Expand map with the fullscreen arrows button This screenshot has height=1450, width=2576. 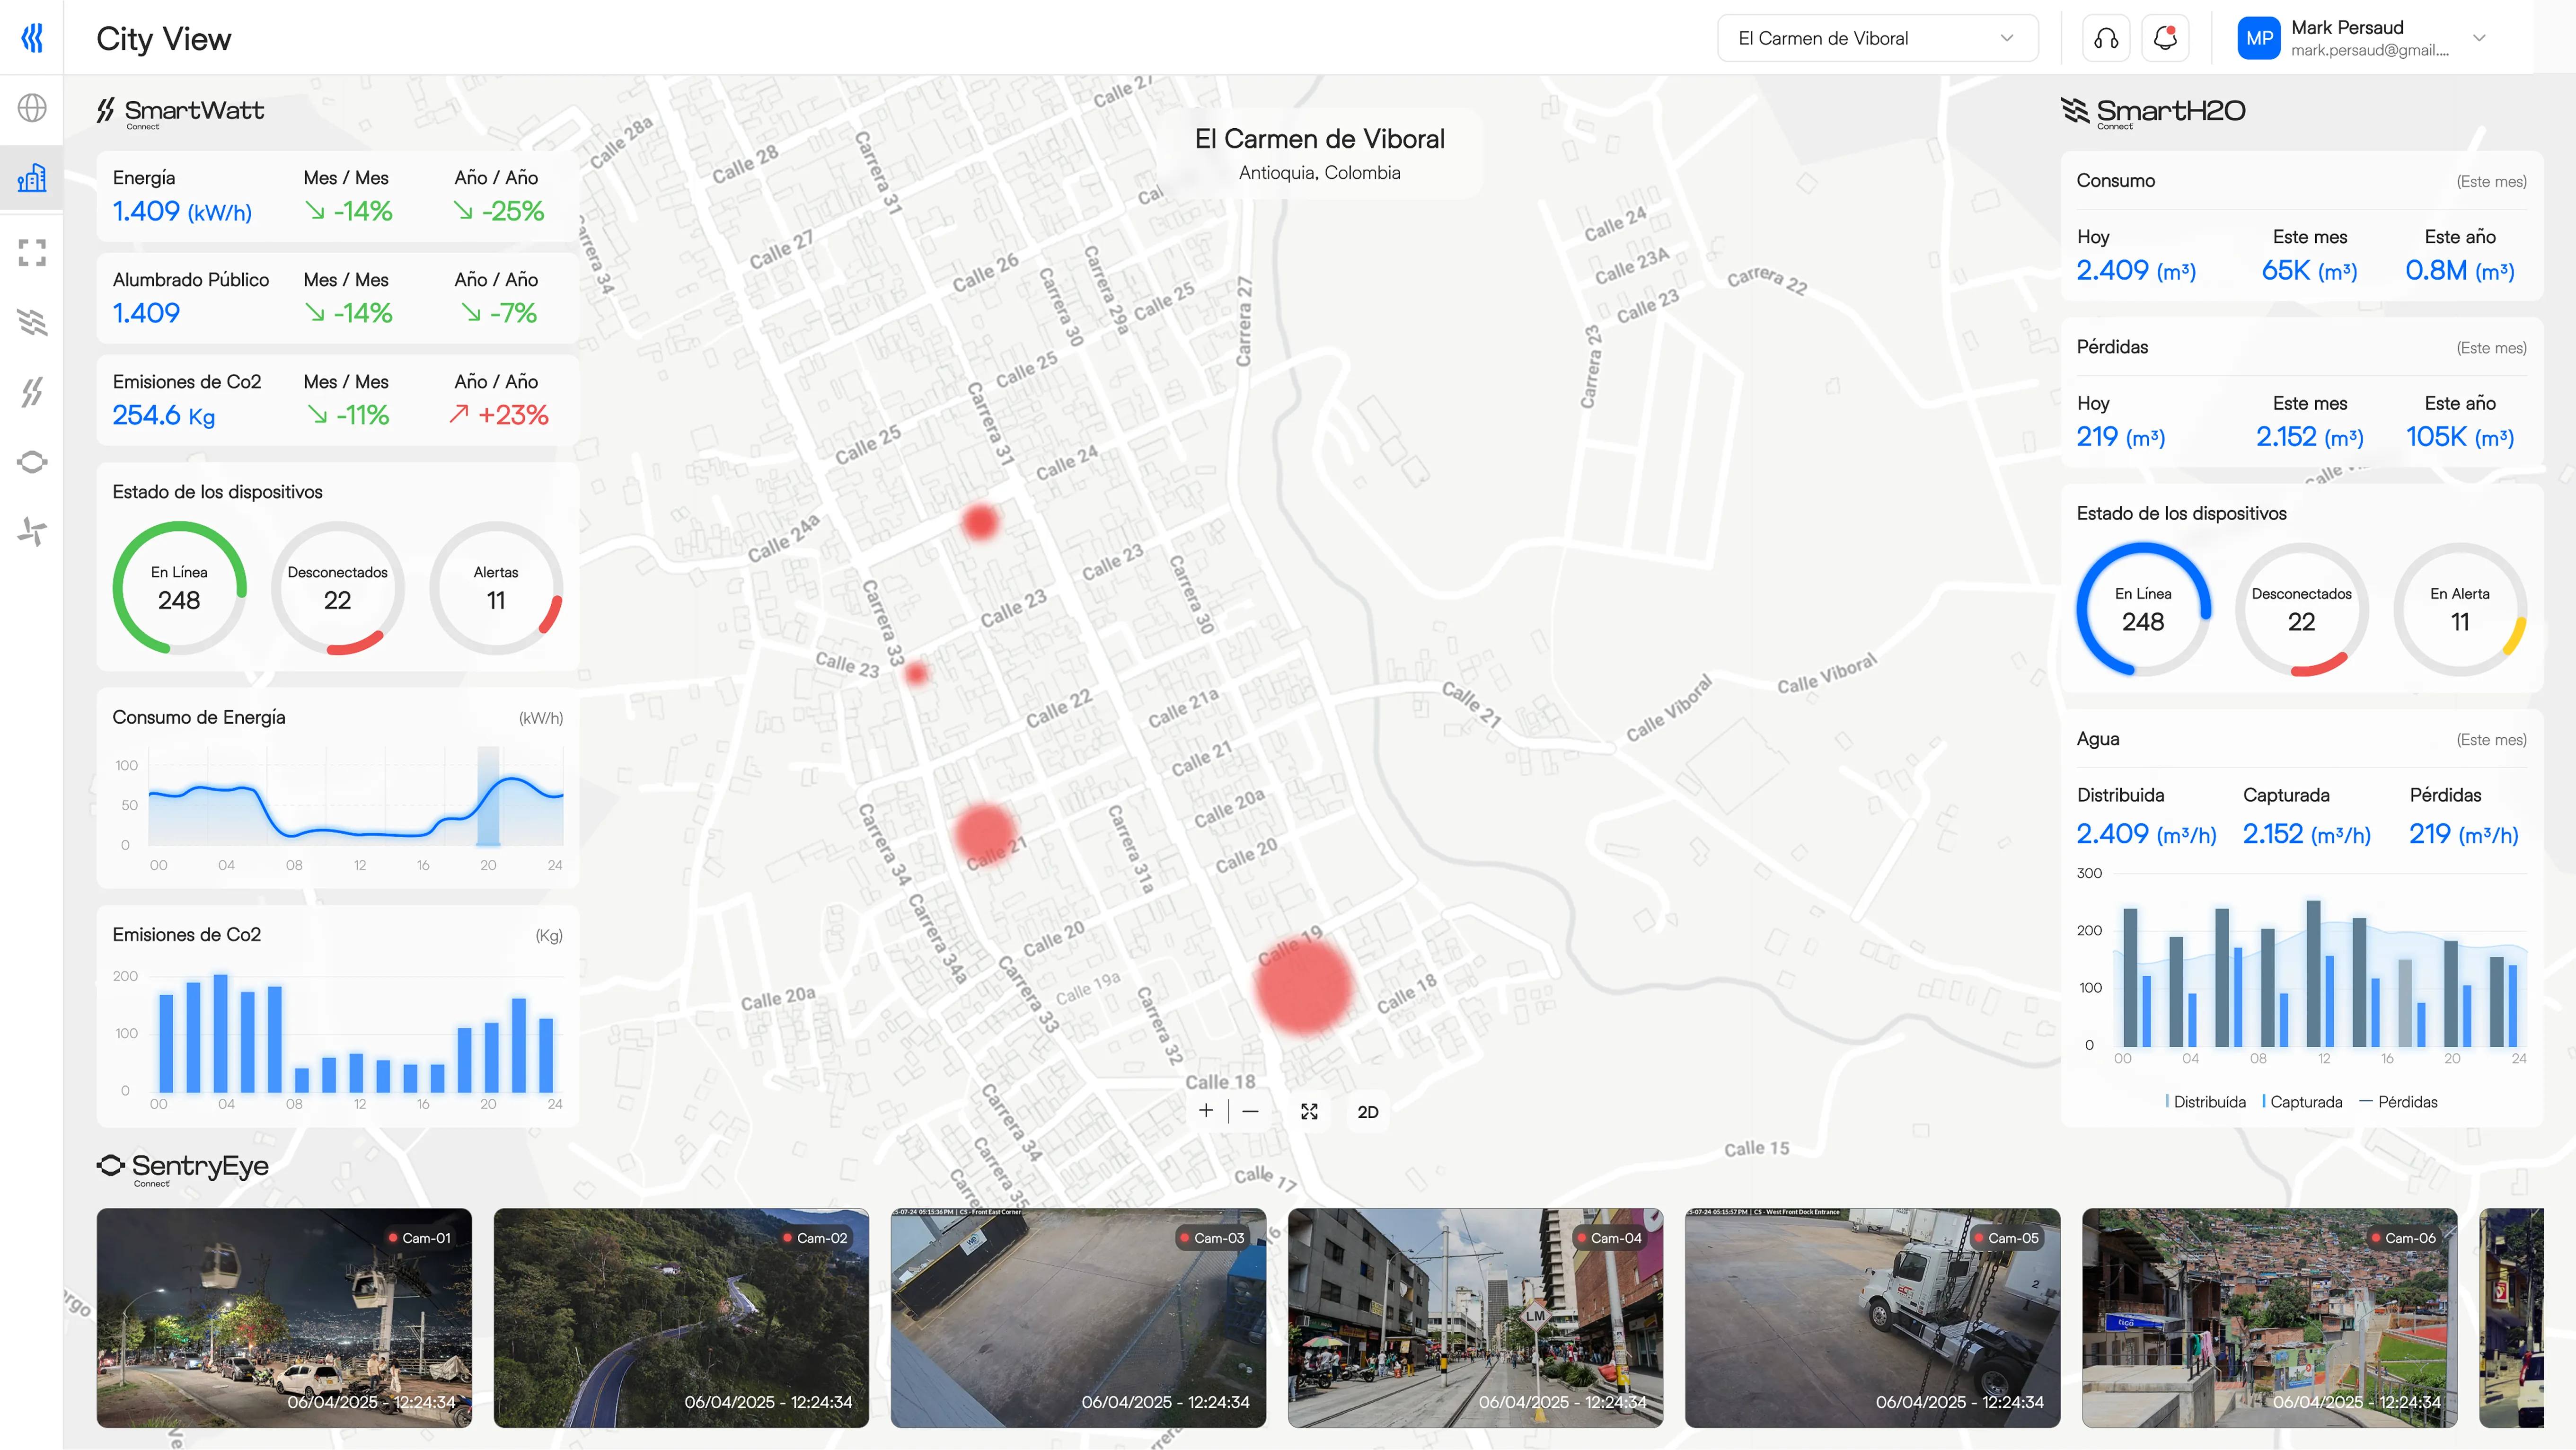[x=1309, y=1112]
